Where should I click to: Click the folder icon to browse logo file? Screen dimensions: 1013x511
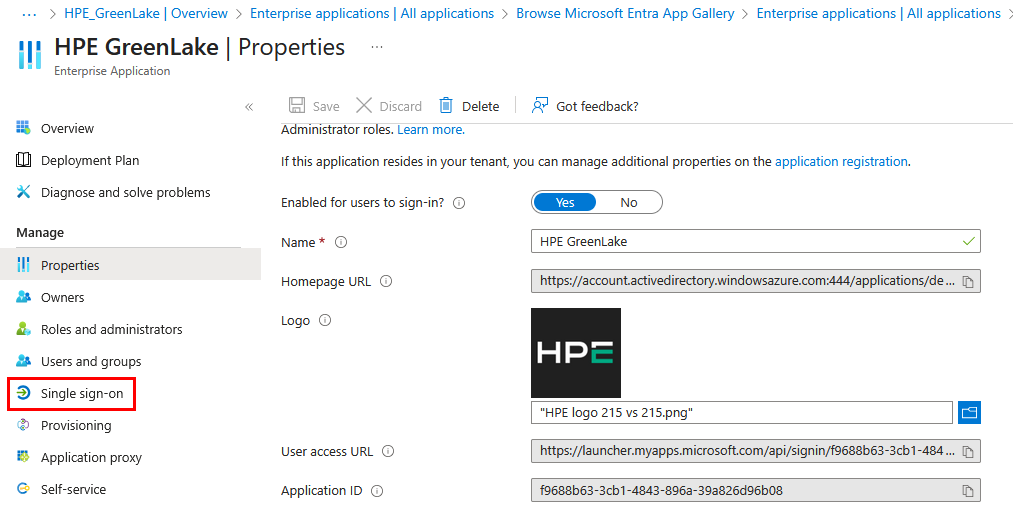click(x=969, y=412)
